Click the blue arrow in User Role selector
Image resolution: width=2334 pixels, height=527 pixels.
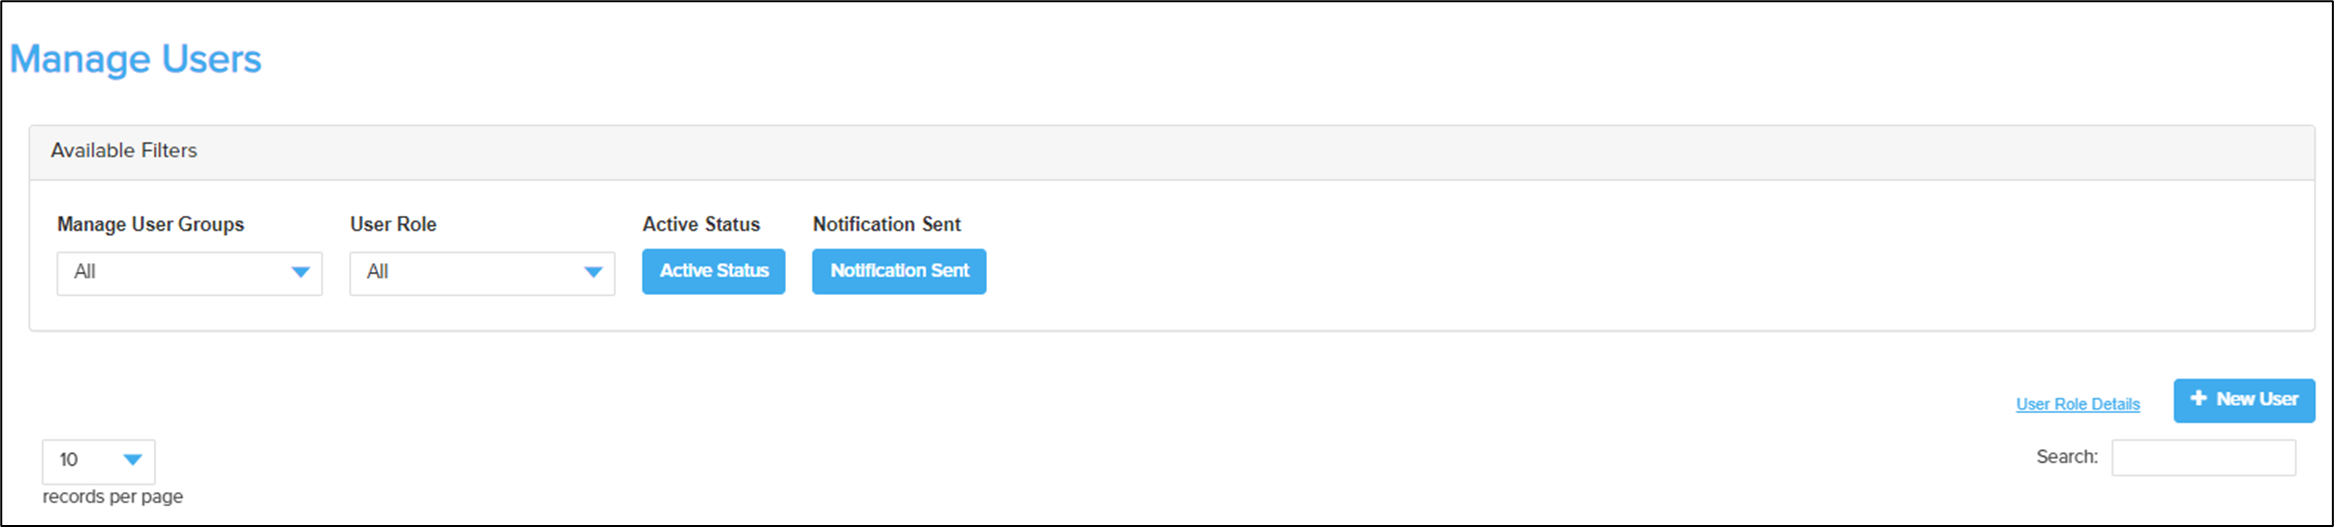pyautogui.click(x=593, y=273)
